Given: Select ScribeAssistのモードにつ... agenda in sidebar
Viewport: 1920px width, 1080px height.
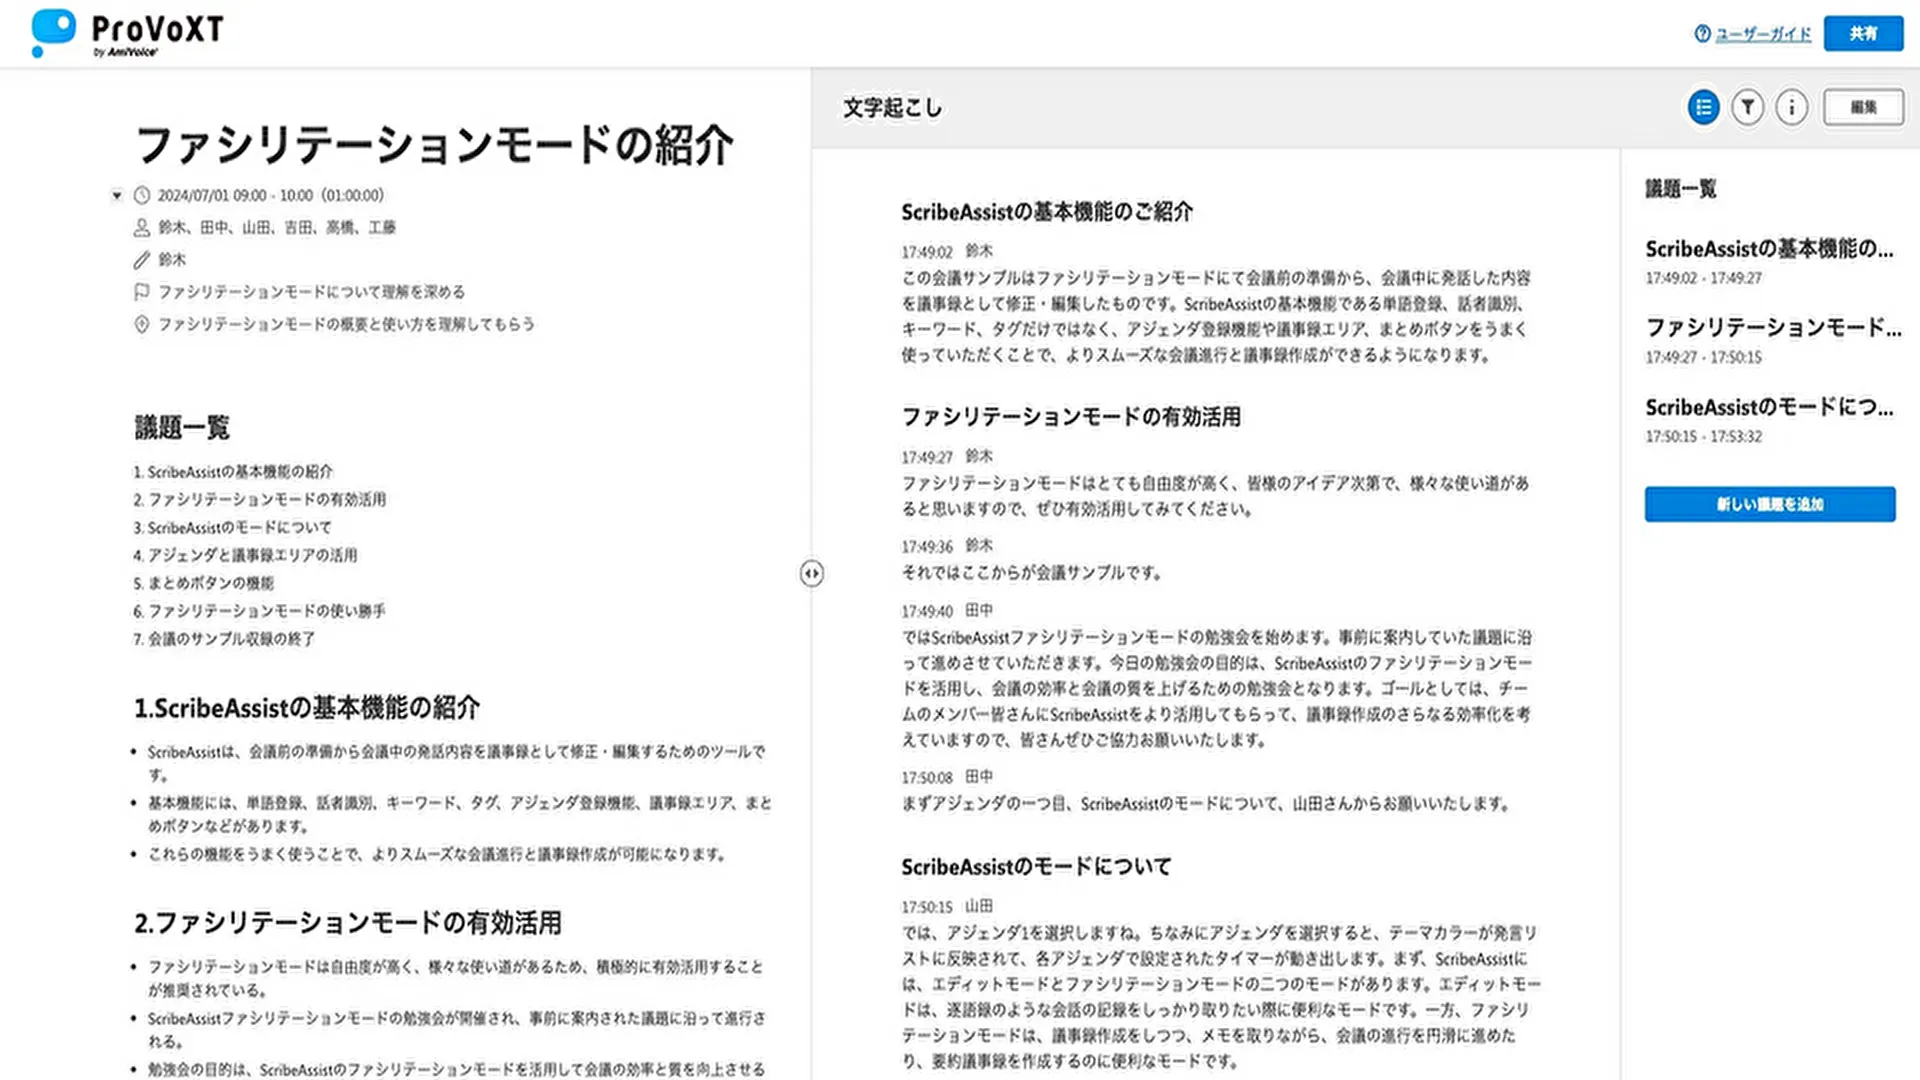Looking at the screenshot, I should tap(1768, 407).
